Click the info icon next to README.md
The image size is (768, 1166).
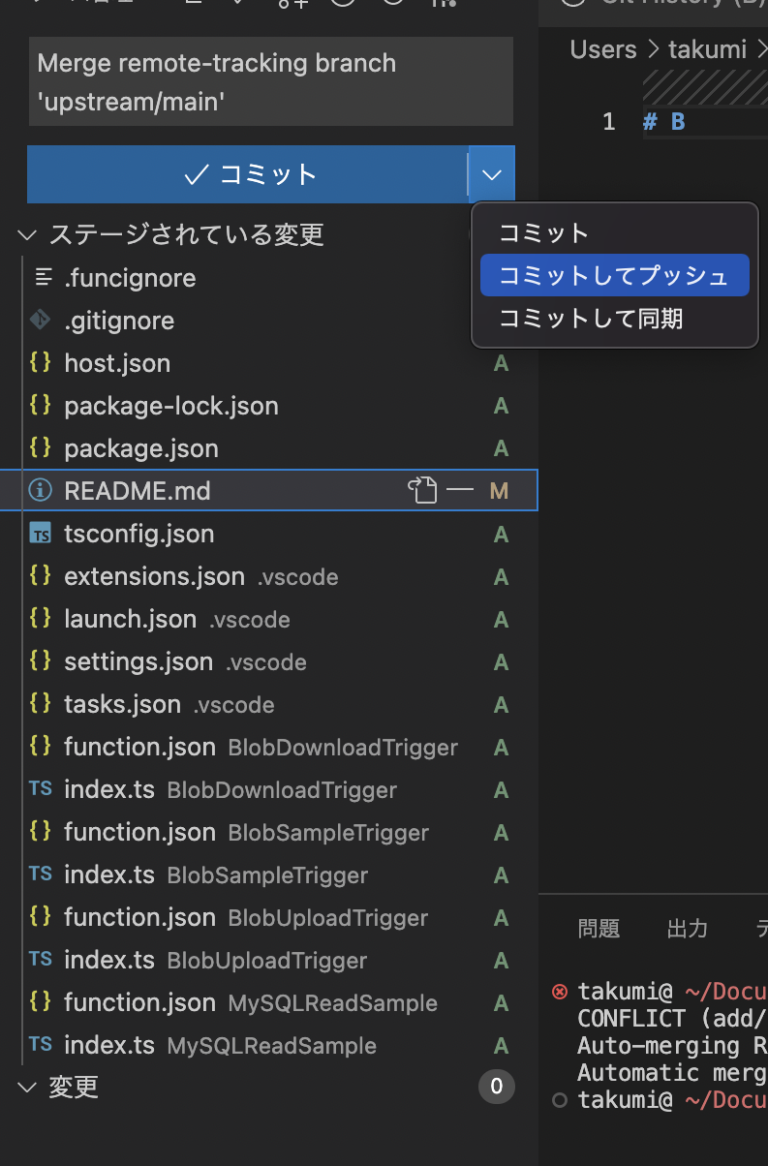coord(40,491)
